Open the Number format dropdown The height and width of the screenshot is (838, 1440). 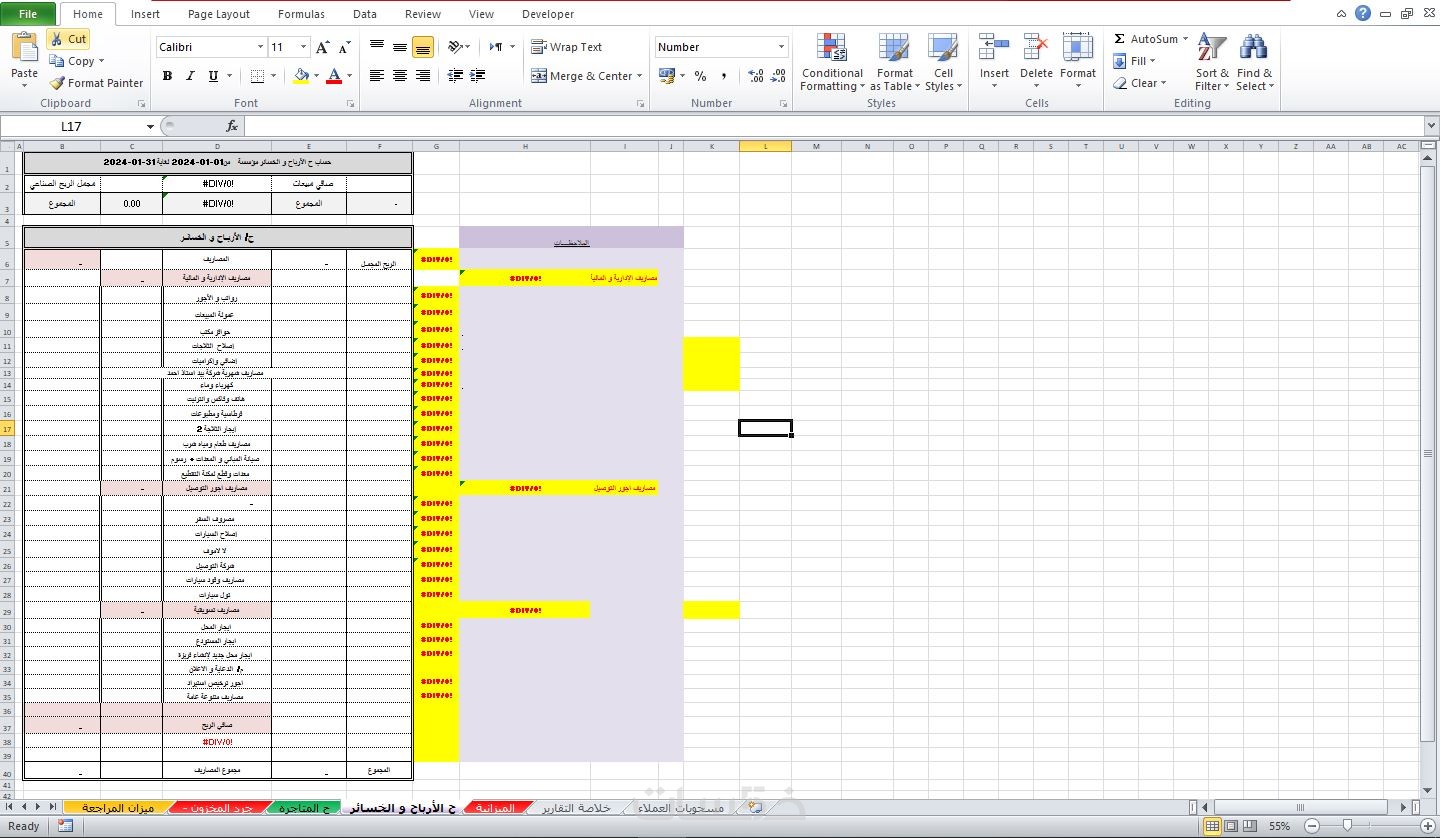(x=781, y=47)
